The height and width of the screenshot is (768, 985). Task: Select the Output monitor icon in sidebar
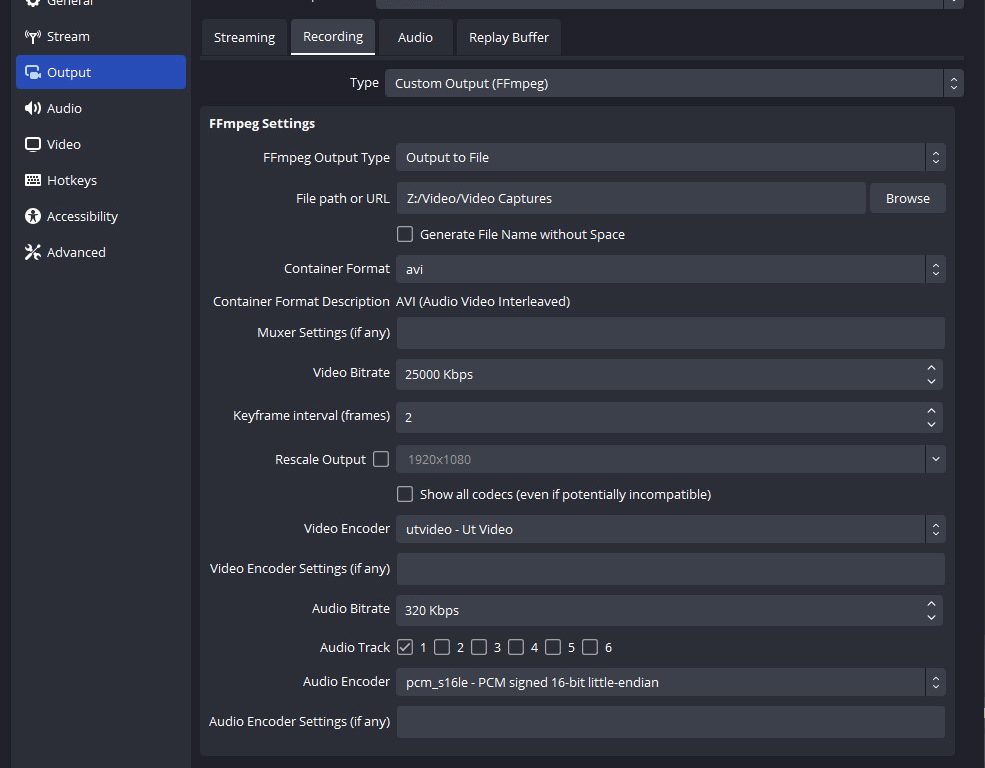(32, 73)
